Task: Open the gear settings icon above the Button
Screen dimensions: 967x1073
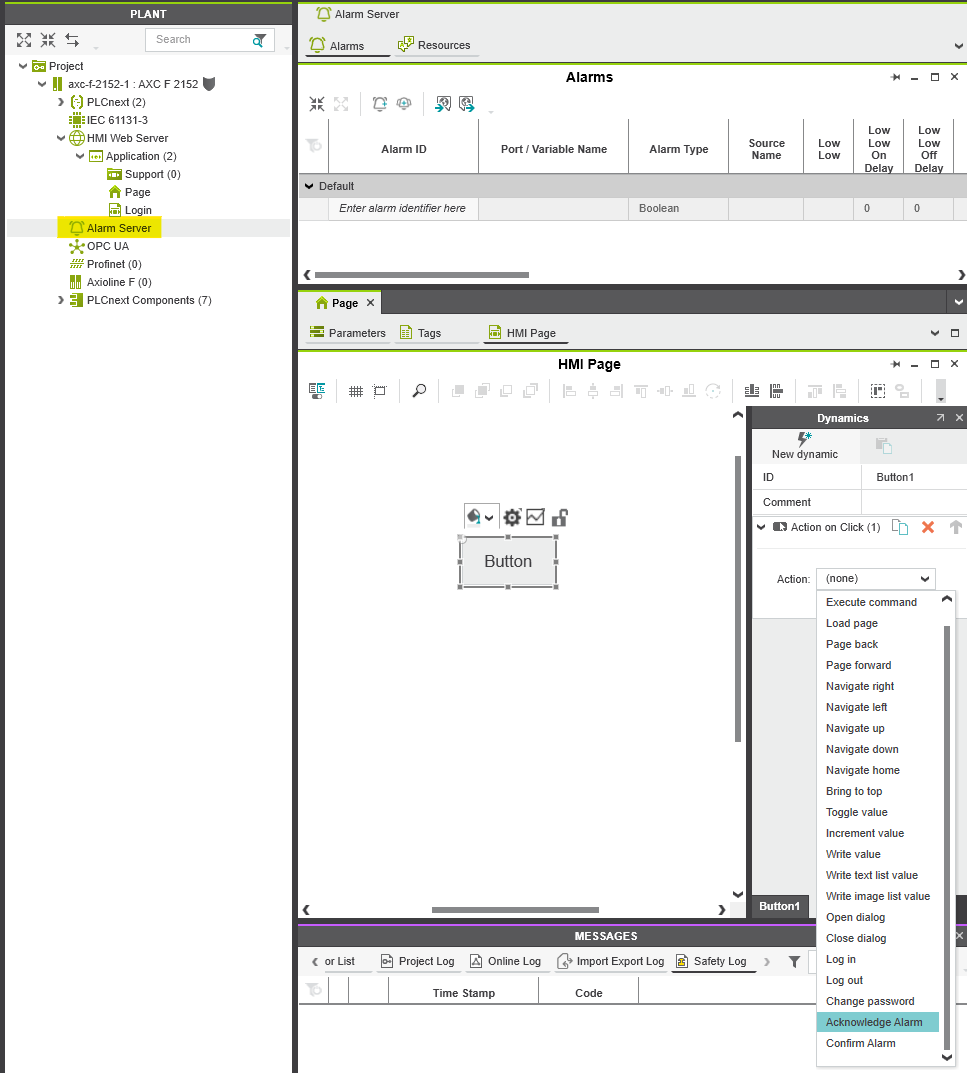Action: [512, 517]
